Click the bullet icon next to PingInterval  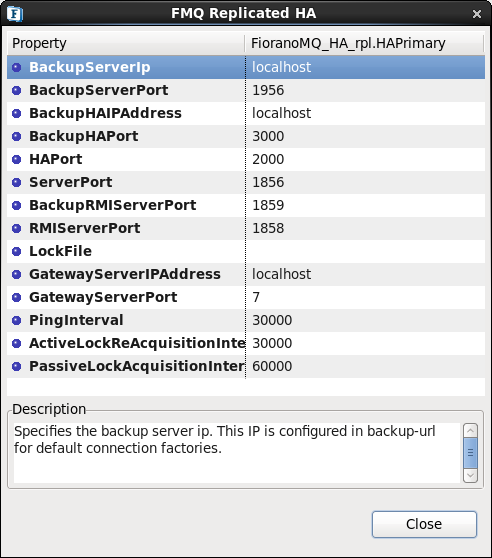(16, 320)
